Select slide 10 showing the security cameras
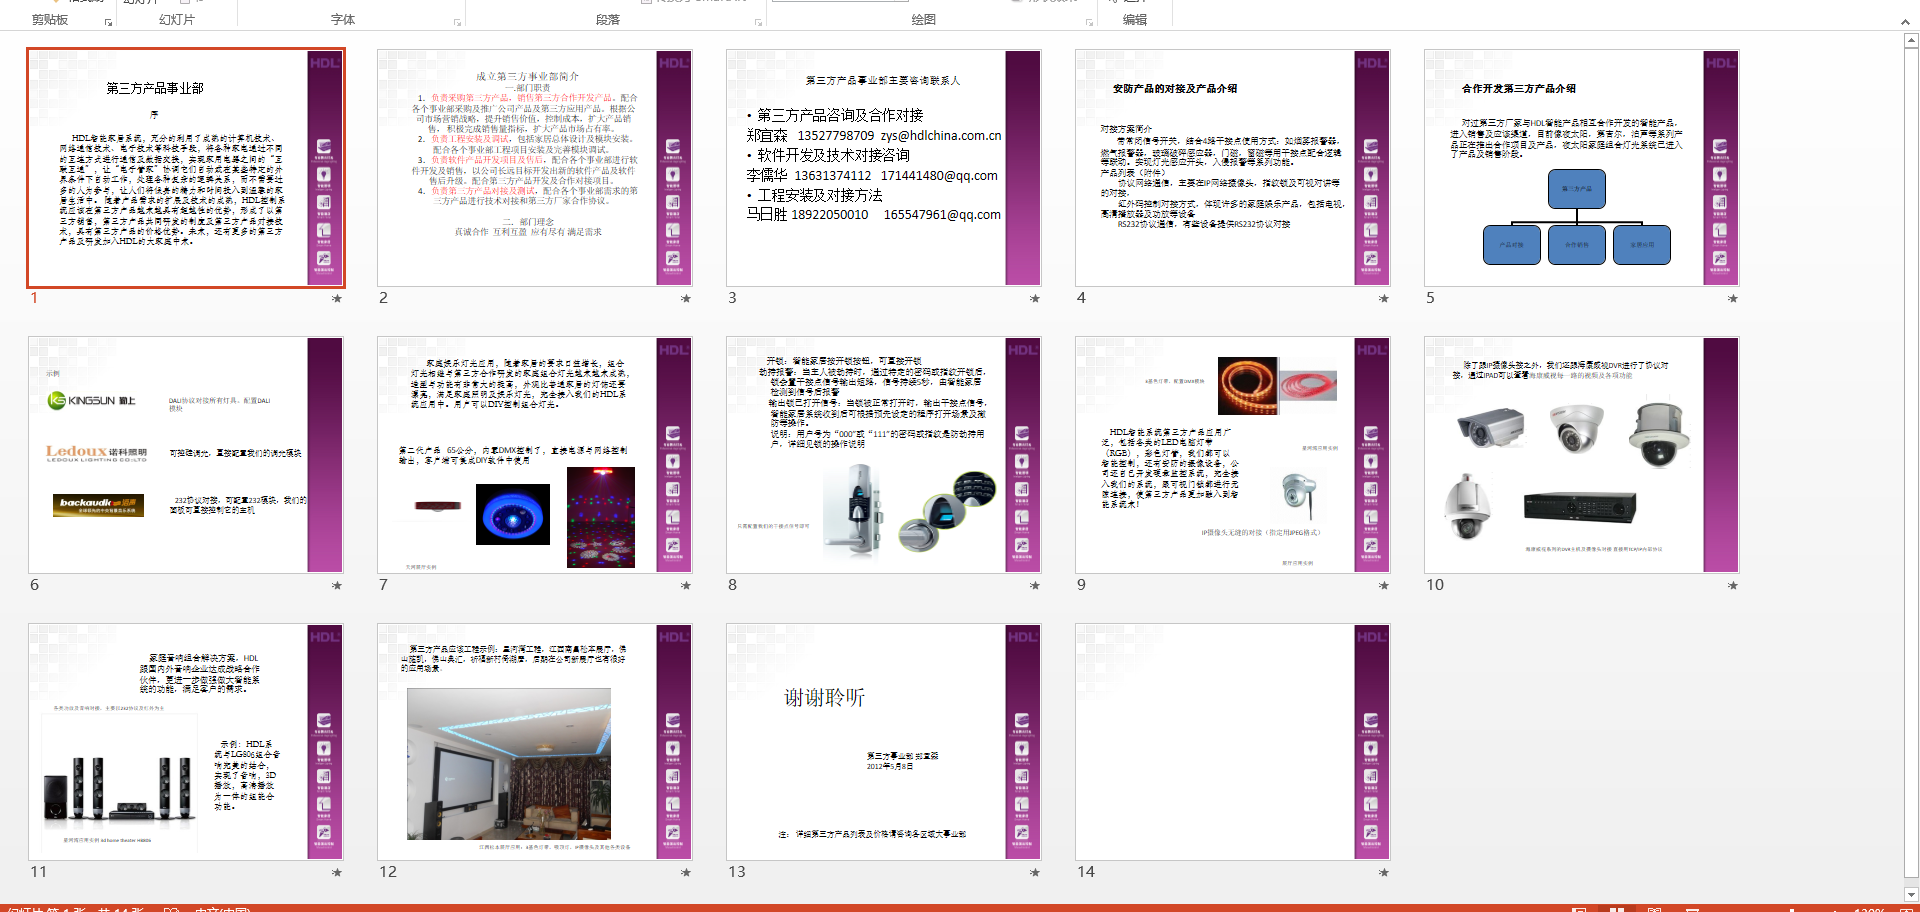The image size is (1920, 912). [x=1581, y=455]
